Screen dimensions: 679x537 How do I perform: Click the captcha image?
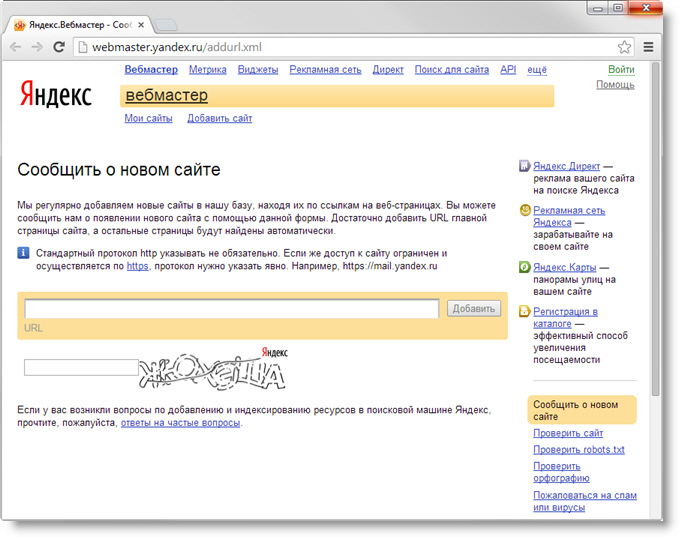(213, 369)
